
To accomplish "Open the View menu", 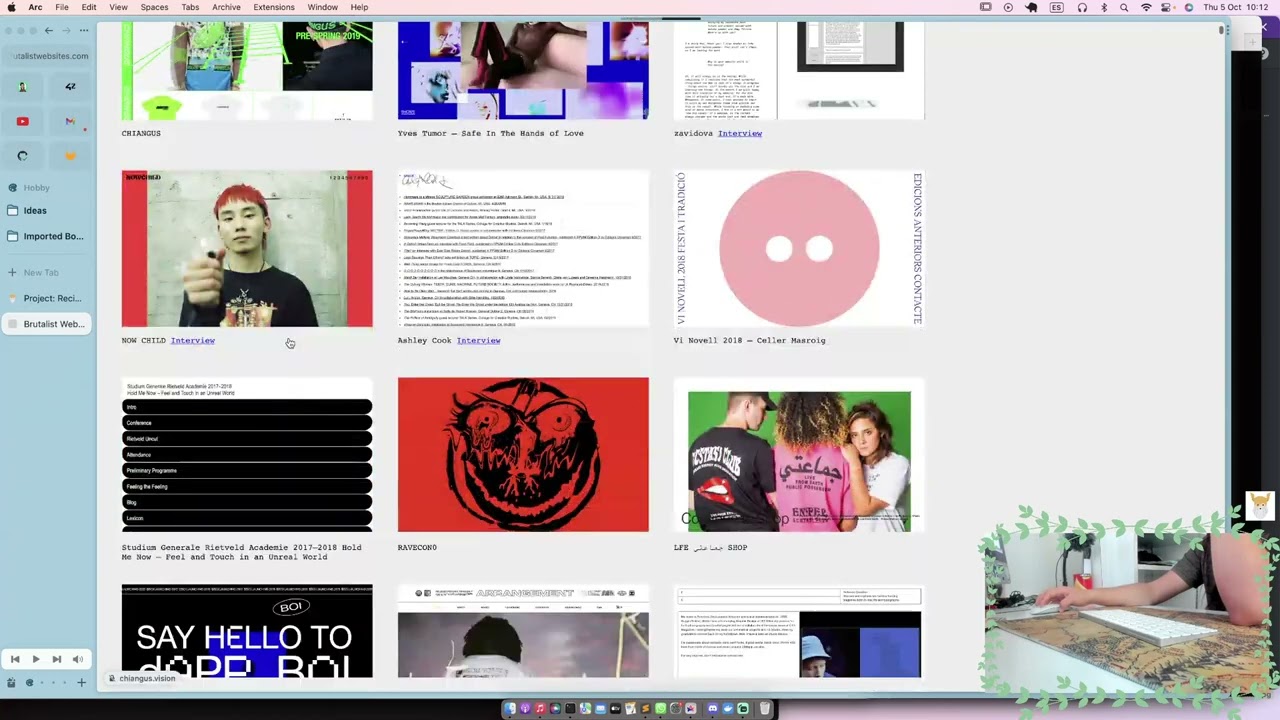I will coord(118,7).
